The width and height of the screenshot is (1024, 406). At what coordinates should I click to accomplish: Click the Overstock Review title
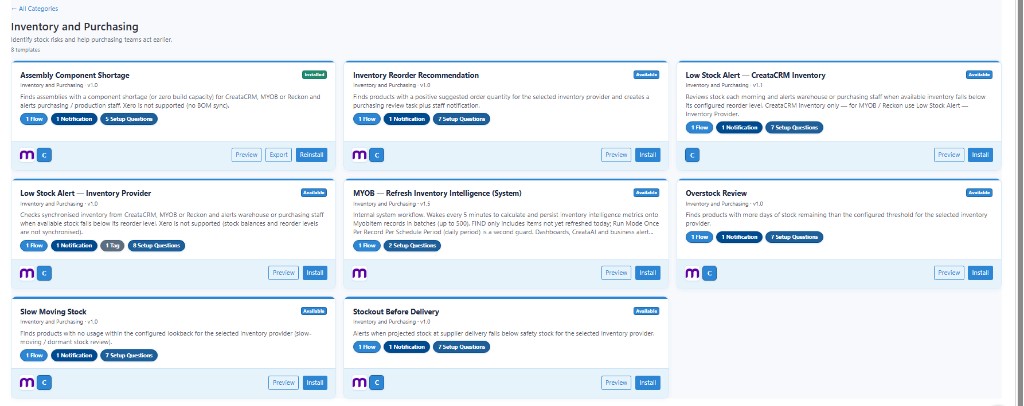point(716,193)
